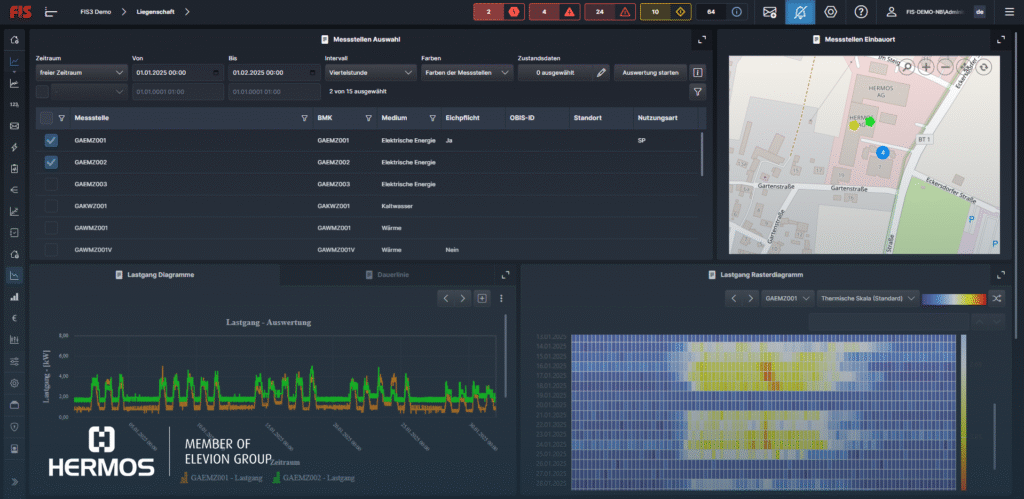1024x499 pixels.
Task: Switch language via the 'de' badge
Action: (980, 12)
